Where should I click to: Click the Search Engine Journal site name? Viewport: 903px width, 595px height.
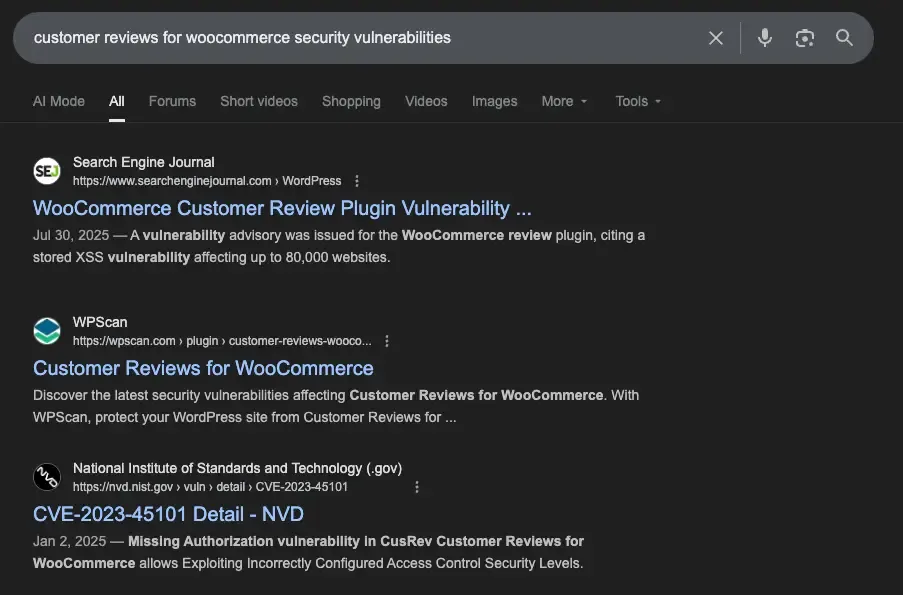[143, 162]
